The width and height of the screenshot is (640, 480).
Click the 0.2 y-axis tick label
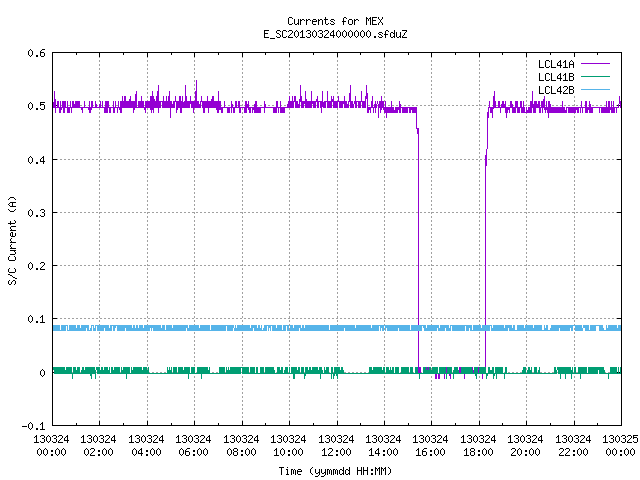(36, 266)
